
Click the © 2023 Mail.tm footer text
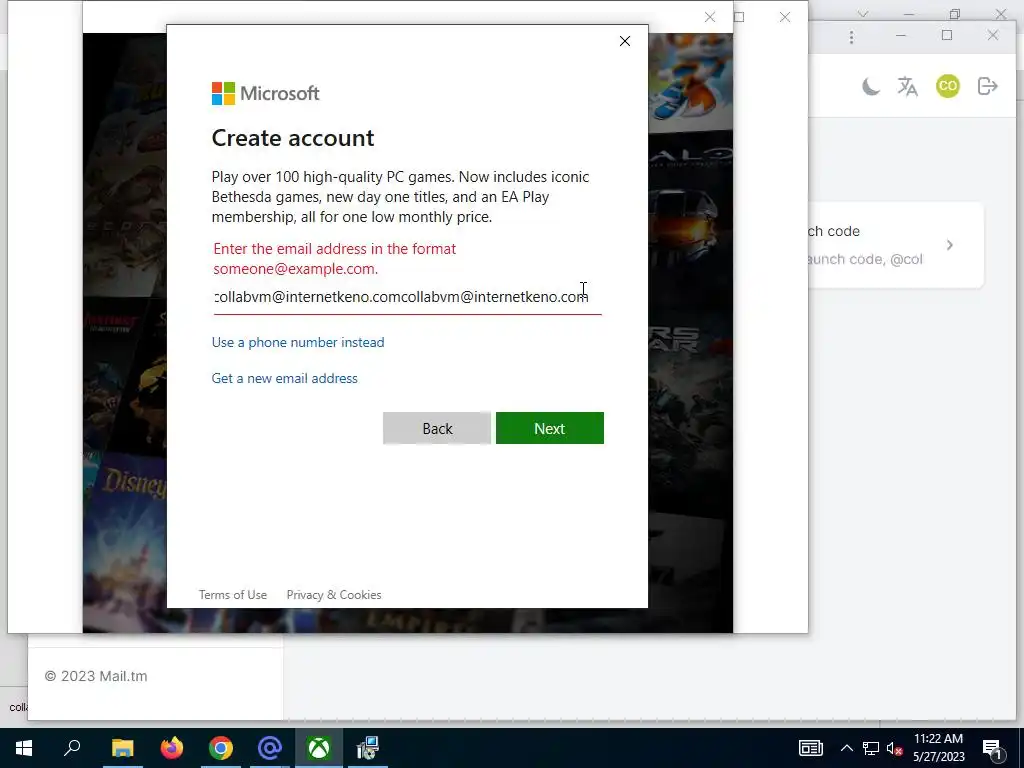pos(96,676)
